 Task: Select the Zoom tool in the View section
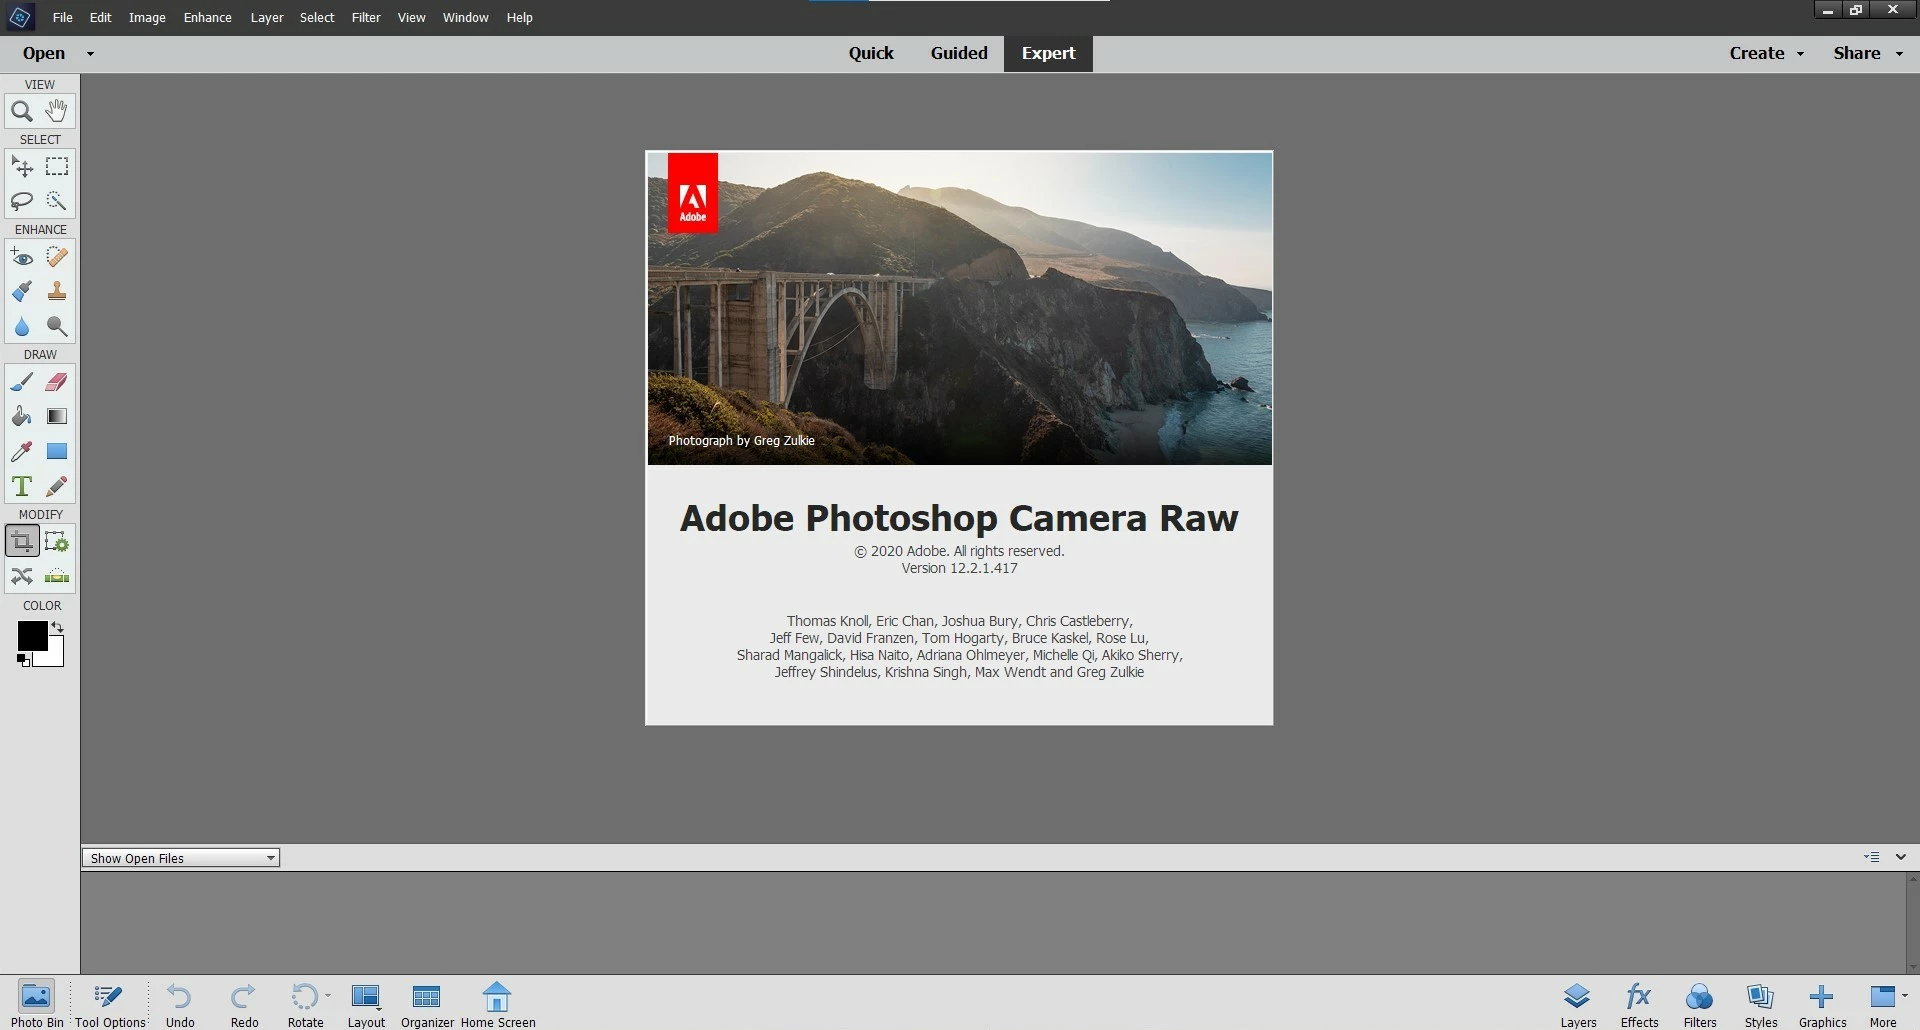(x=22, y=111)
